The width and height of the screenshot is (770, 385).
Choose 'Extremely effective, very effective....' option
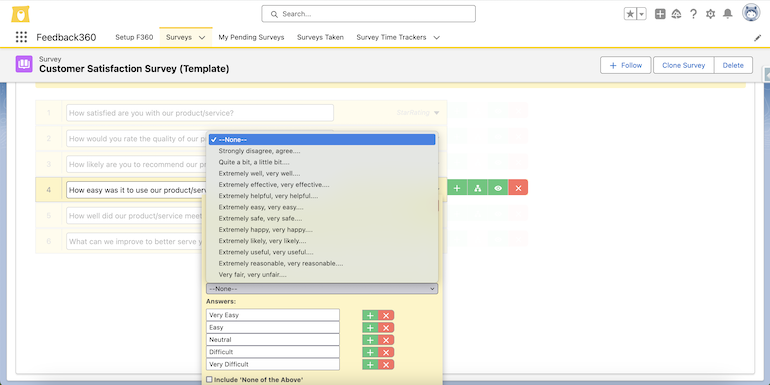(x=322, y=185)
